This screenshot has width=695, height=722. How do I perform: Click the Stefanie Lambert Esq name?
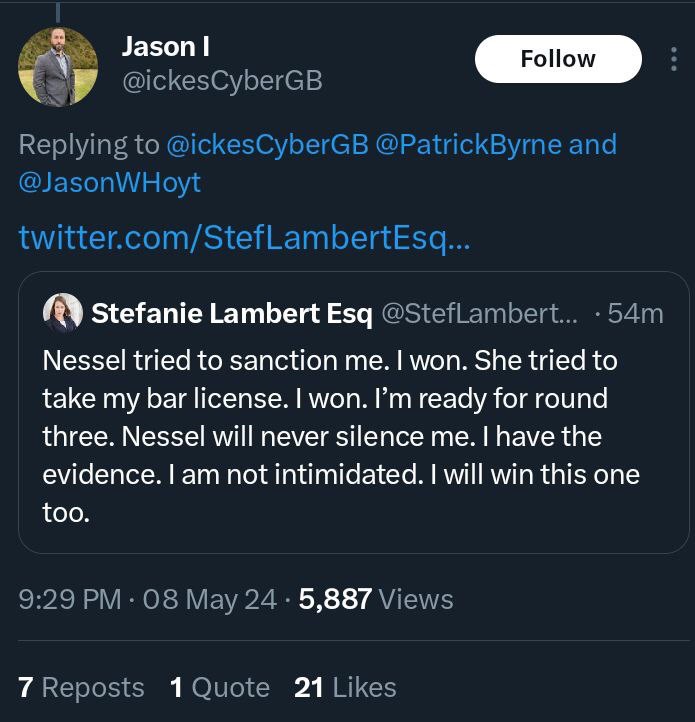[231, 314]
